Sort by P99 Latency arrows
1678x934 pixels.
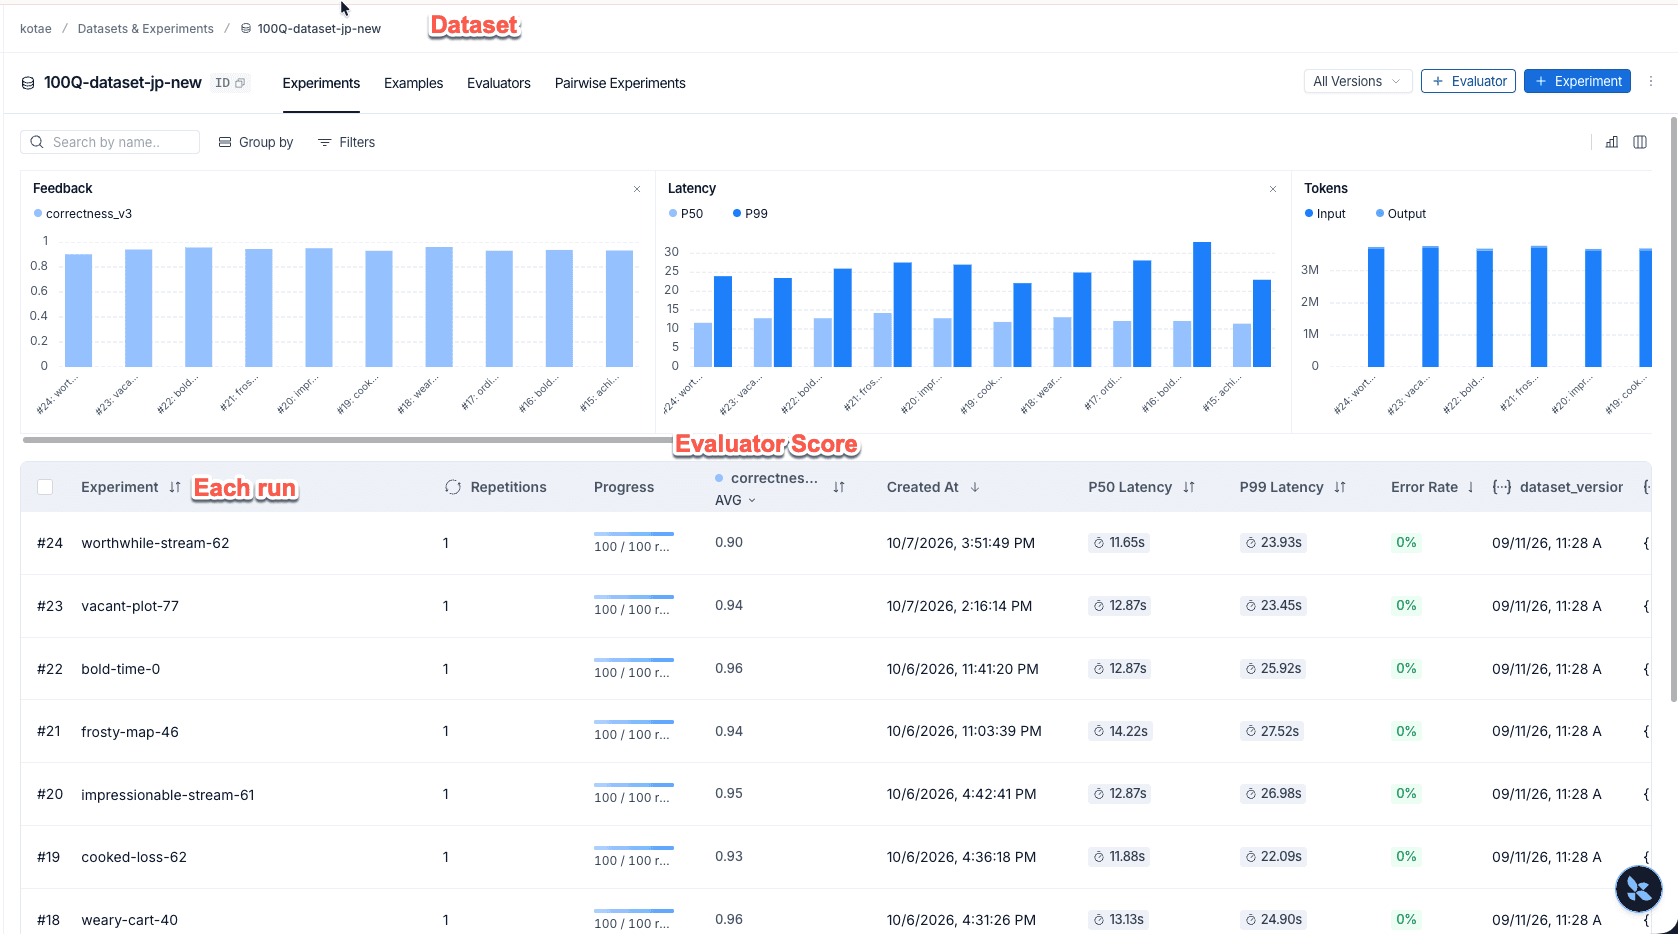point(1340,487)
